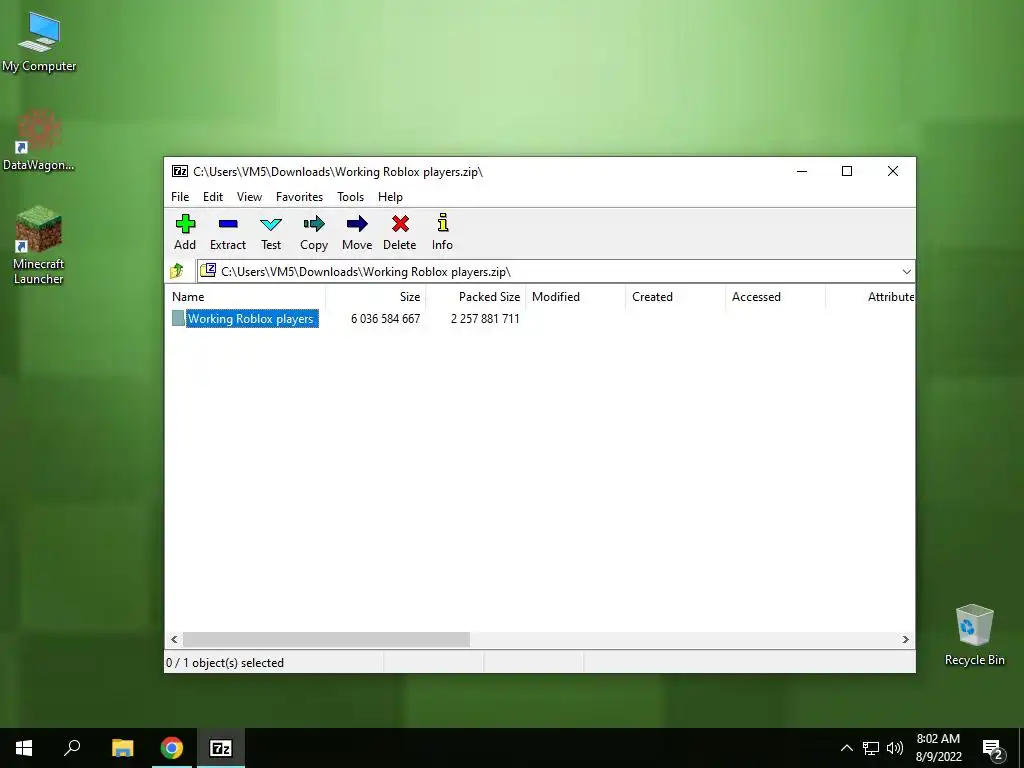
Task: Click the Extract toolbar icon
Action: [x=228, y=232]
